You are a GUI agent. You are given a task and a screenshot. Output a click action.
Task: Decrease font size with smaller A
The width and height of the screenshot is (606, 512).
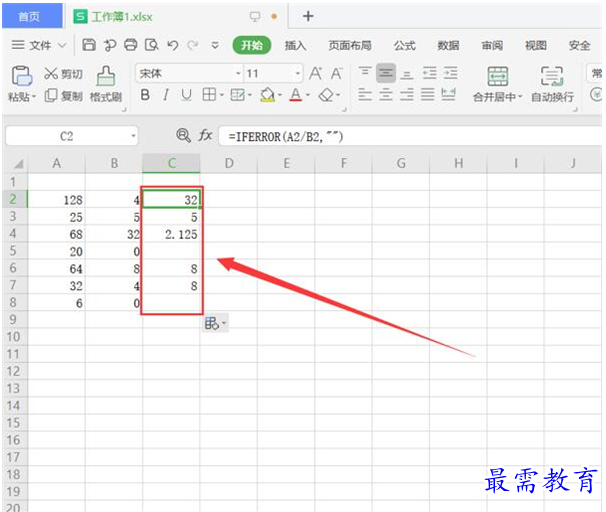(x=337, y=73)
